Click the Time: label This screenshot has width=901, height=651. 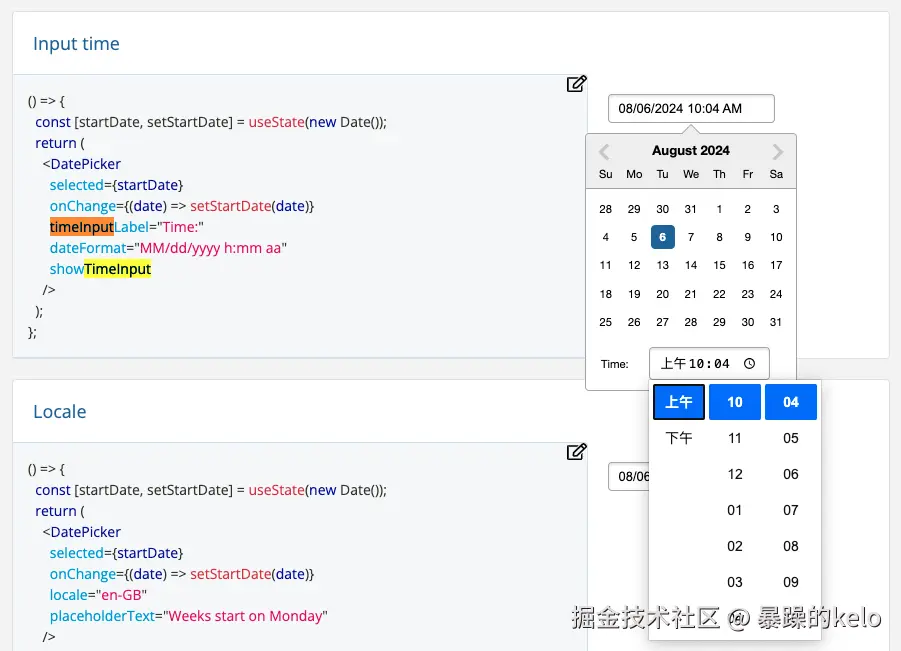615,364
